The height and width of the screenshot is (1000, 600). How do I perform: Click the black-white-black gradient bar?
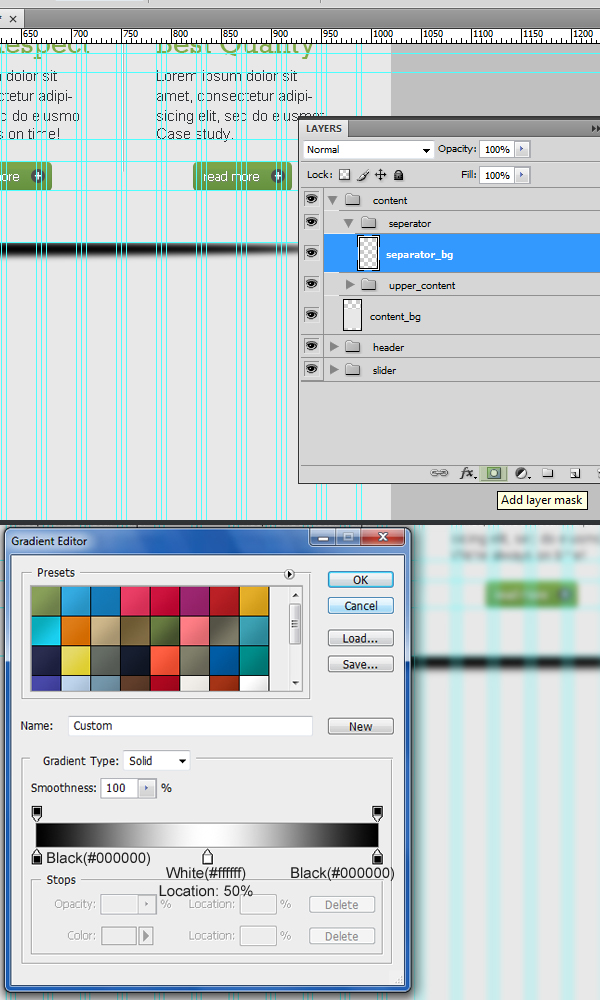tap(207, 835)
